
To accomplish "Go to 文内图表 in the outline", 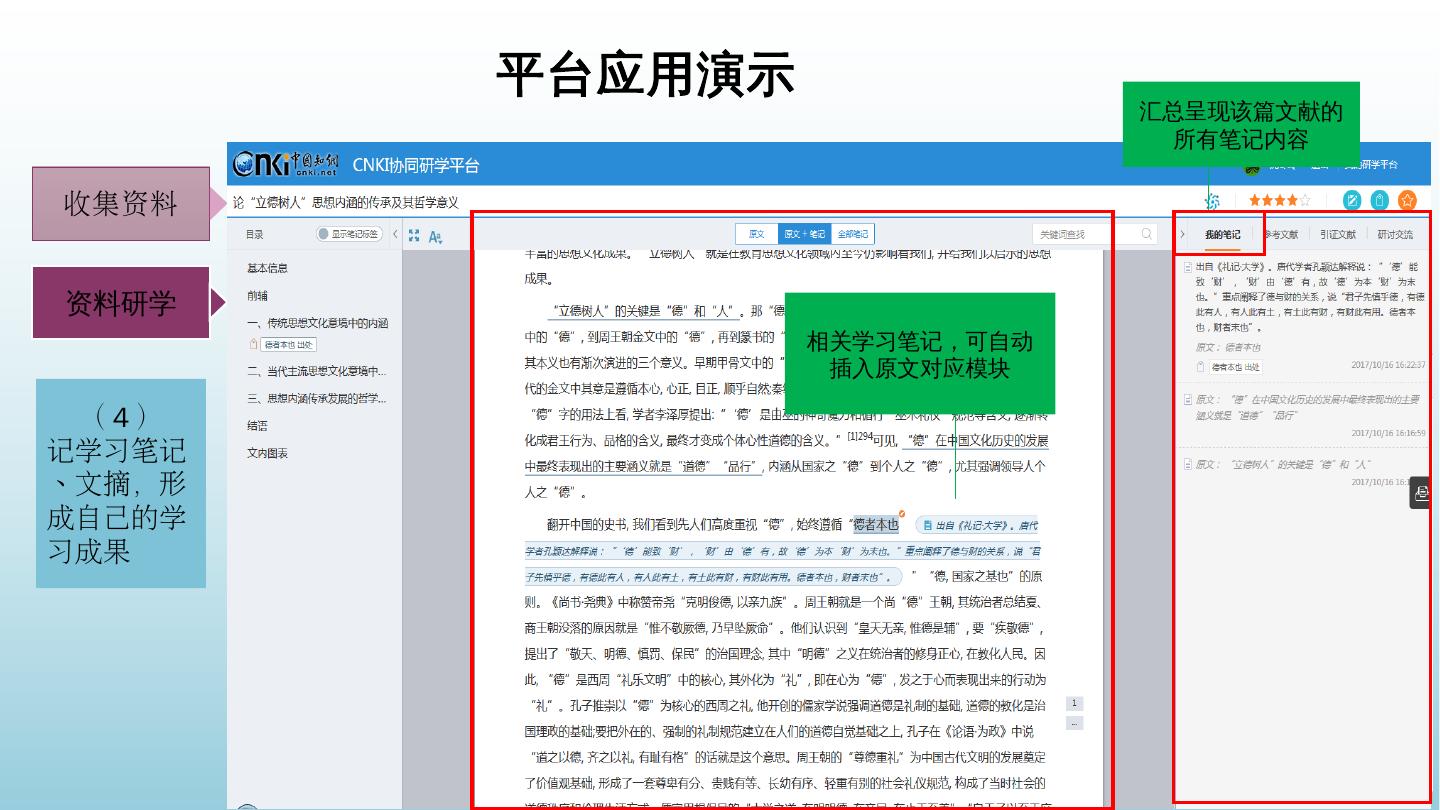I will (268, 453).
